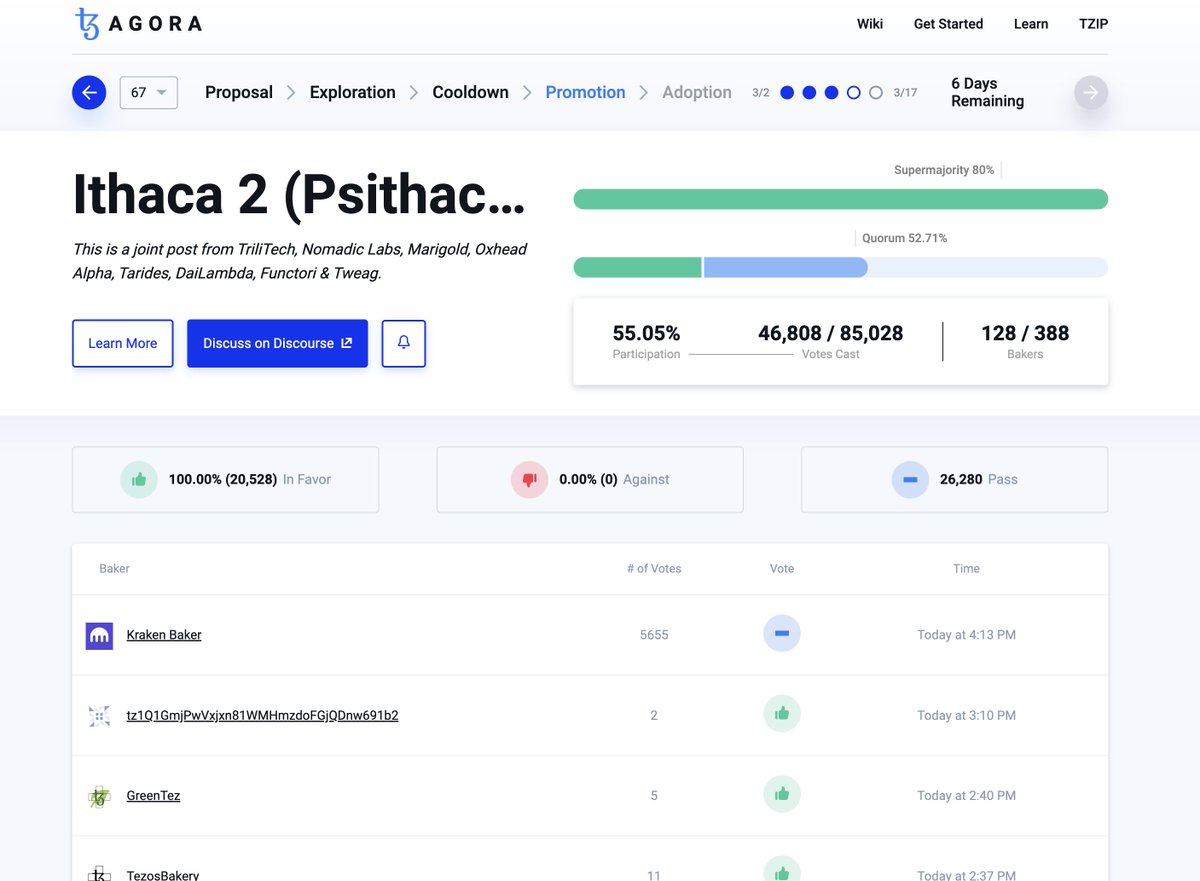Click the 5655 votes cell

[654, 635]
